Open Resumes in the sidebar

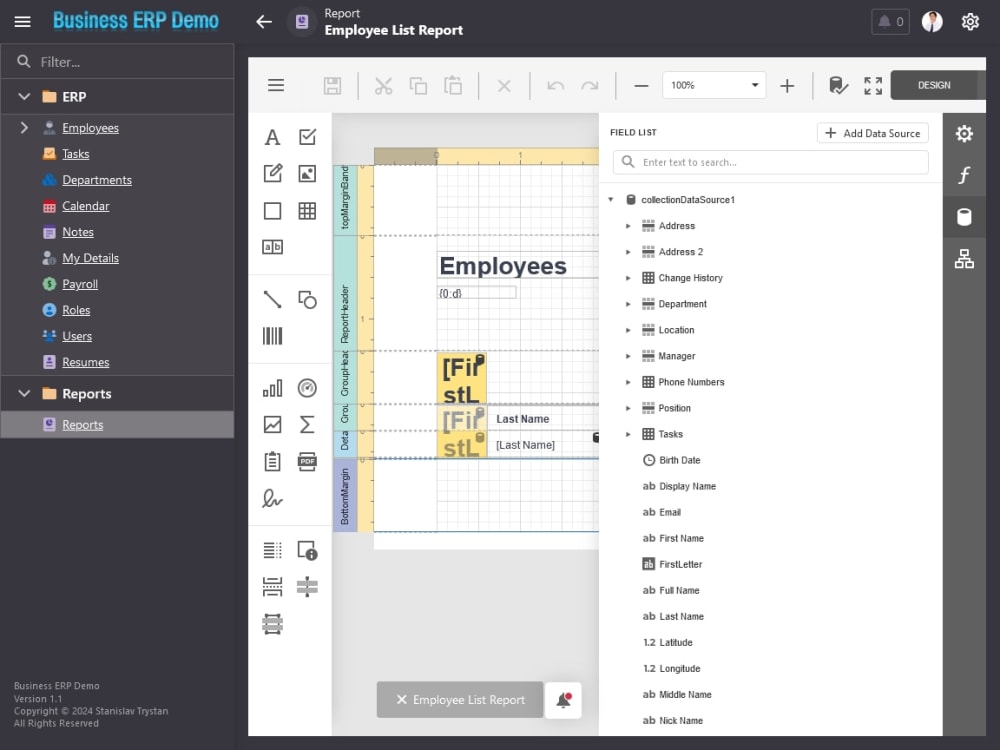85,362
